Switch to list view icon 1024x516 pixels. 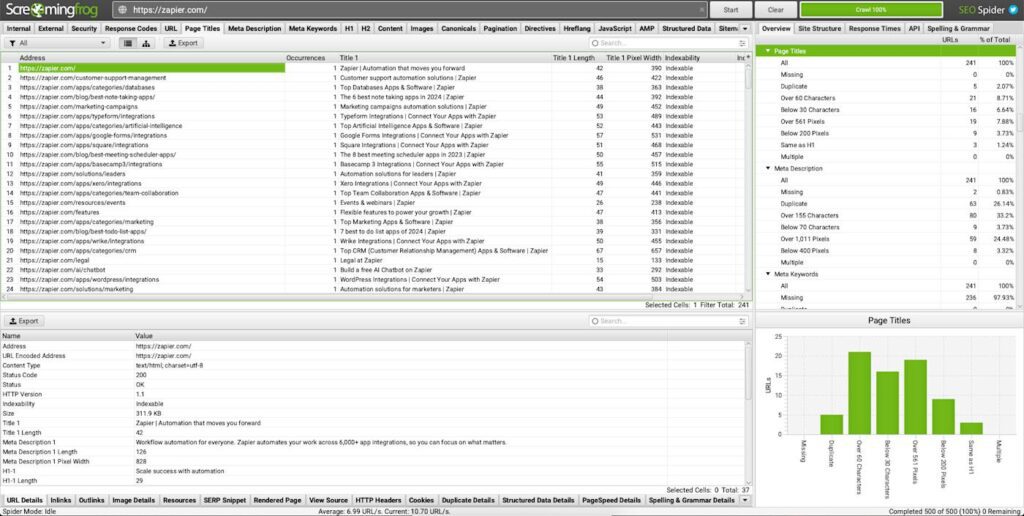click(x=127, y=43)
